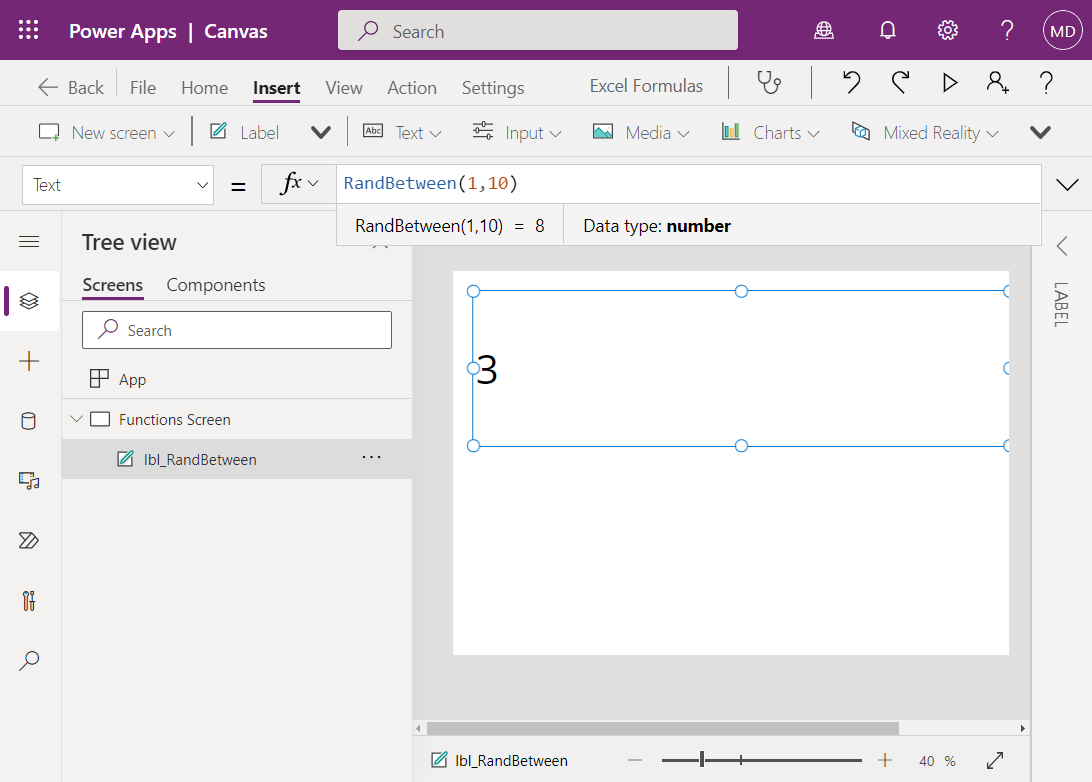Expand the formula bar chevron
The width and height of the screenshot is (1092, 782).
pos(1067,185)
